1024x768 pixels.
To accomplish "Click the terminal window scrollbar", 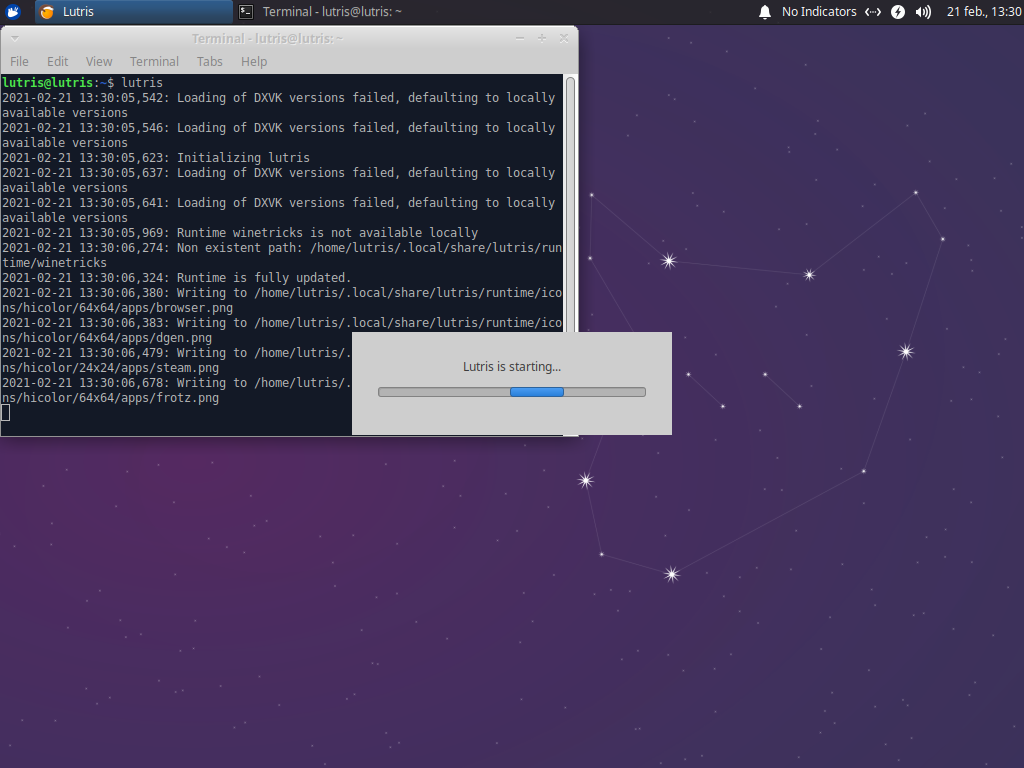I will click(570, 200).
